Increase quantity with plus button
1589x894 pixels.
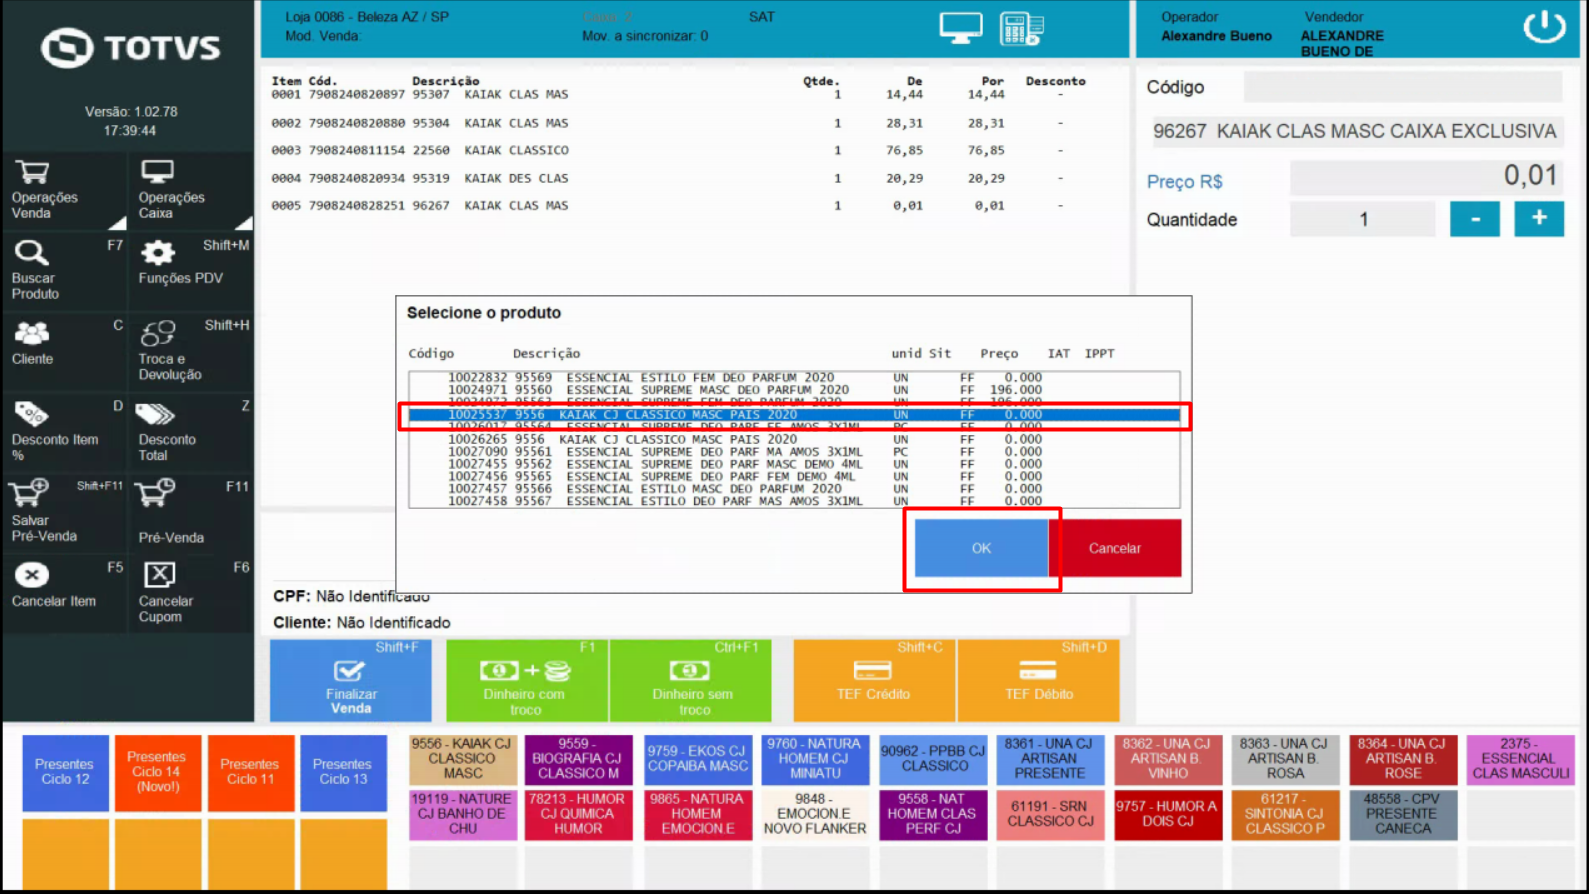pos(1539,219)
